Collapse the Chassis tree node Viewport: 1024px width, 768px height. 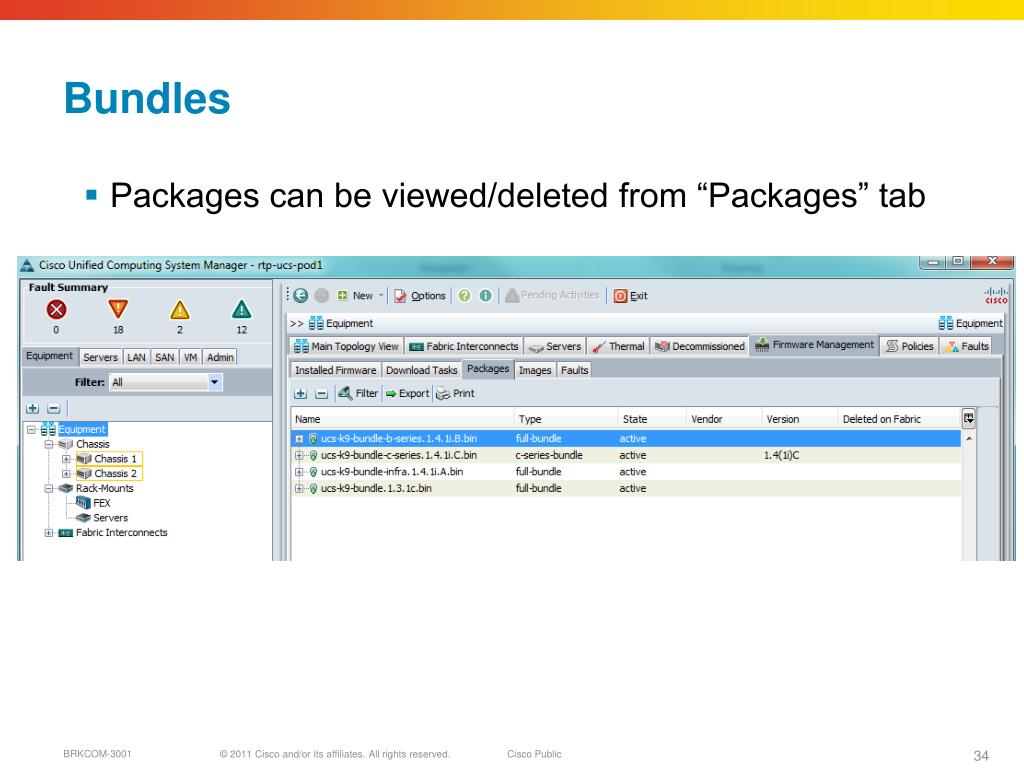coord(49,445)
